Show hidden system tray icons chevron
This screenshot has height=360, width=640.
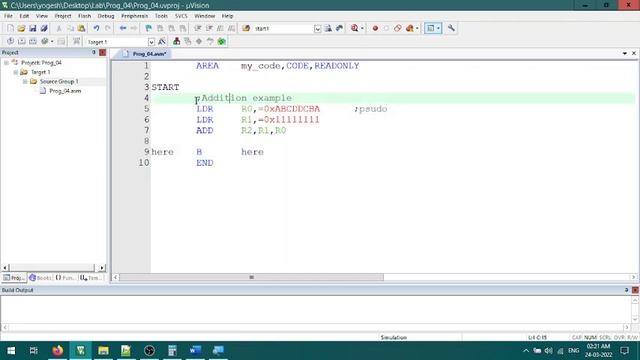[x=526, y=351]
